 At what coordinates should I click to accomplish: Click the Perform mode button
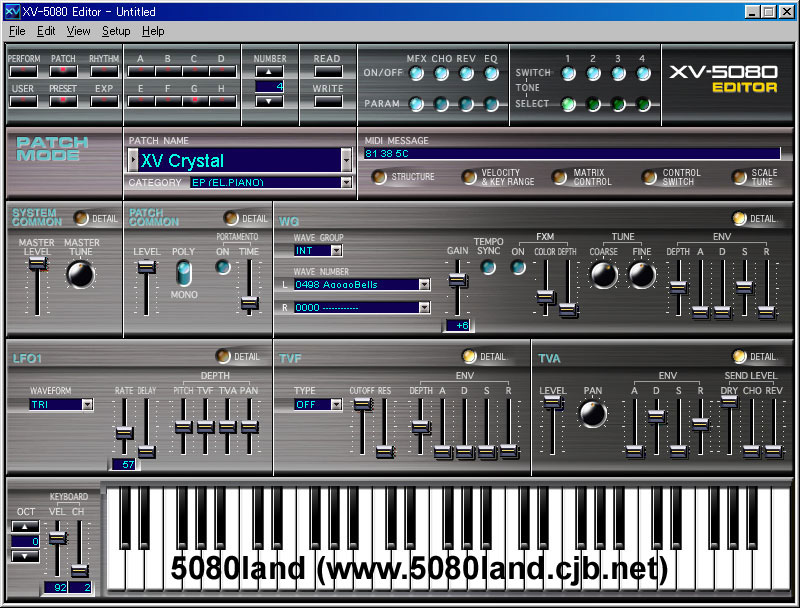23,71
